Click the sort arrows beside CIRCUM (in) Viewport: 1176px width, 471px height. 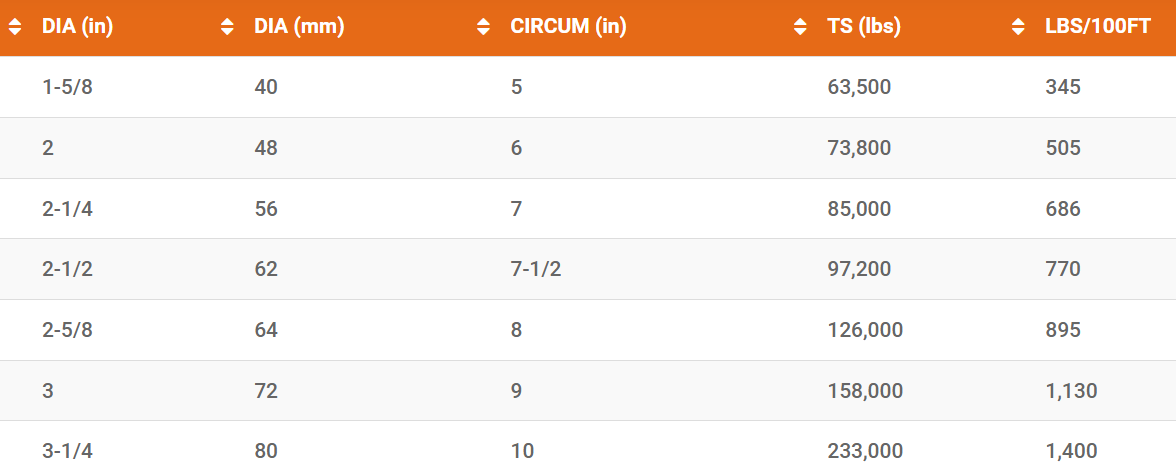[484, 28]
